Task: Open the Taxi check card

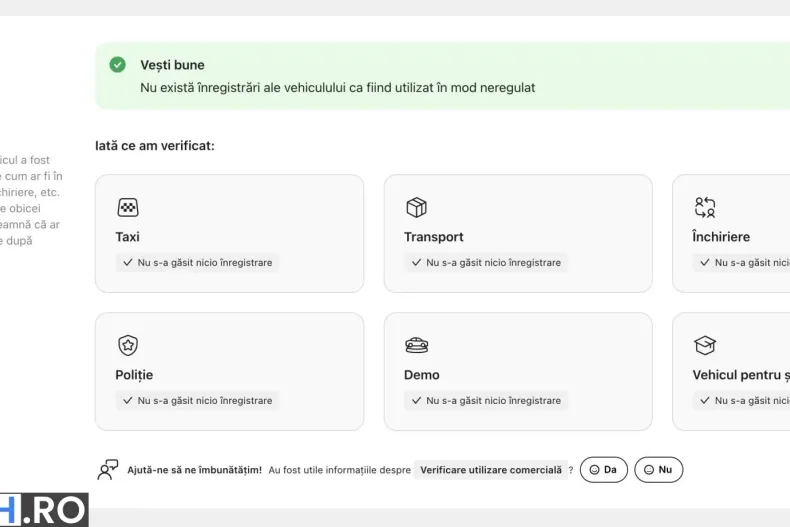Action: [x=229, y=233]
